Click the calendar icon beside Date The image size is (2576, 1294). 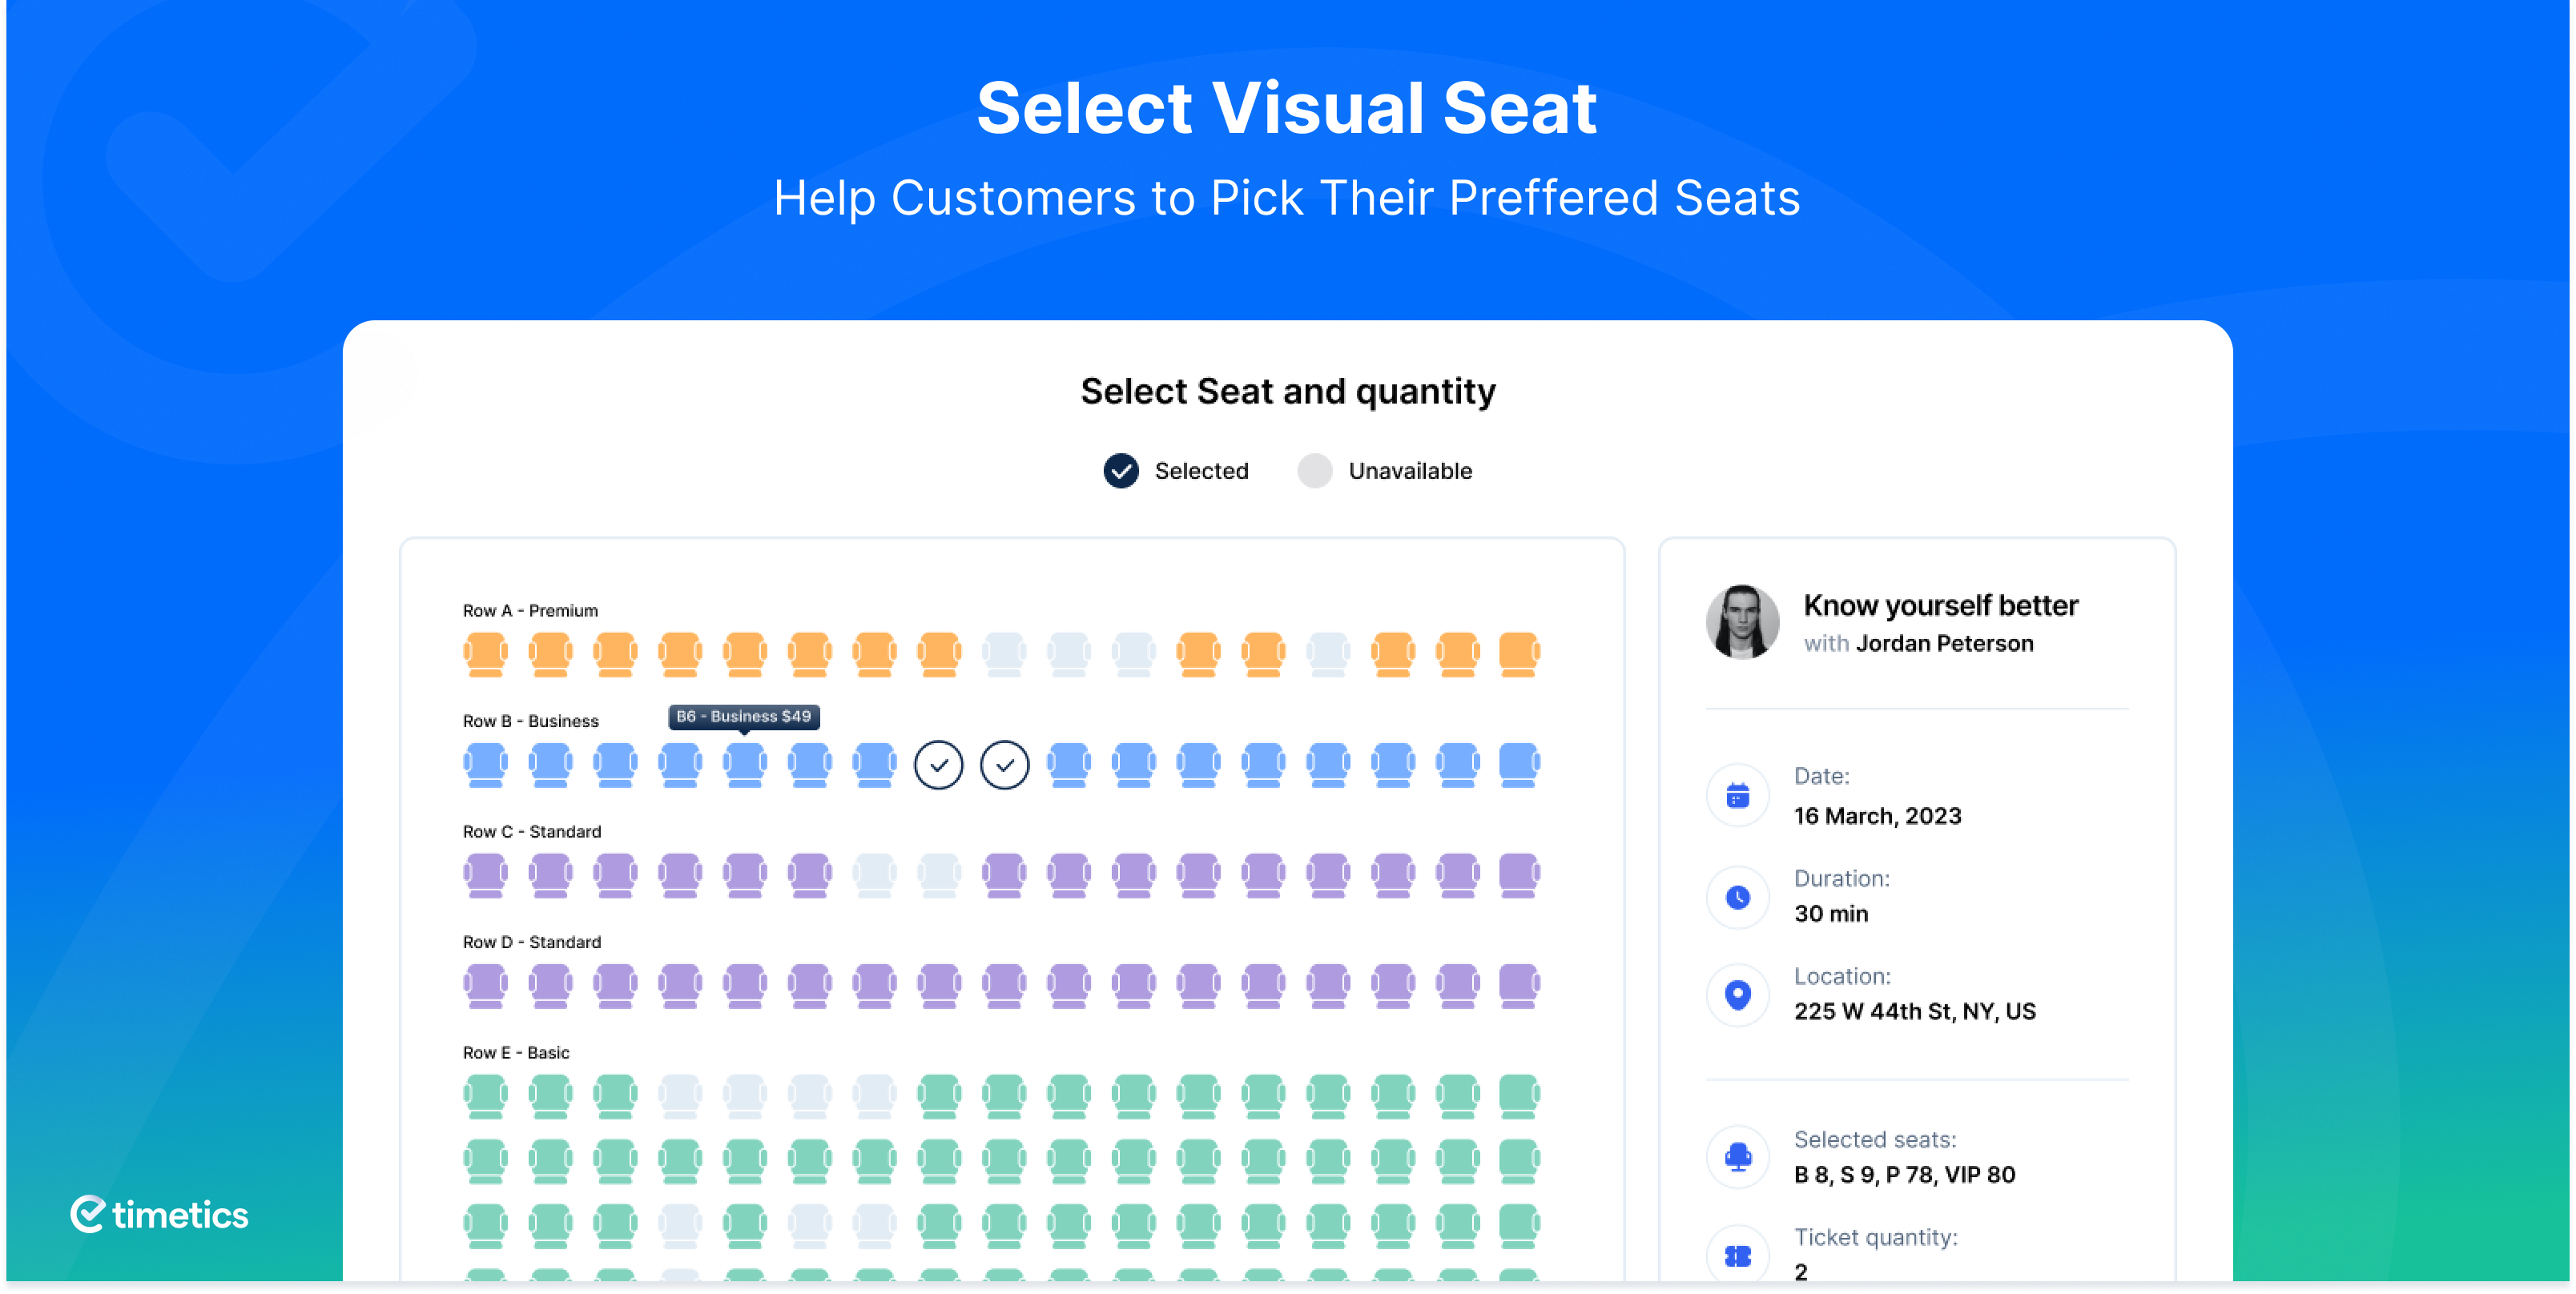point(1737,795)
